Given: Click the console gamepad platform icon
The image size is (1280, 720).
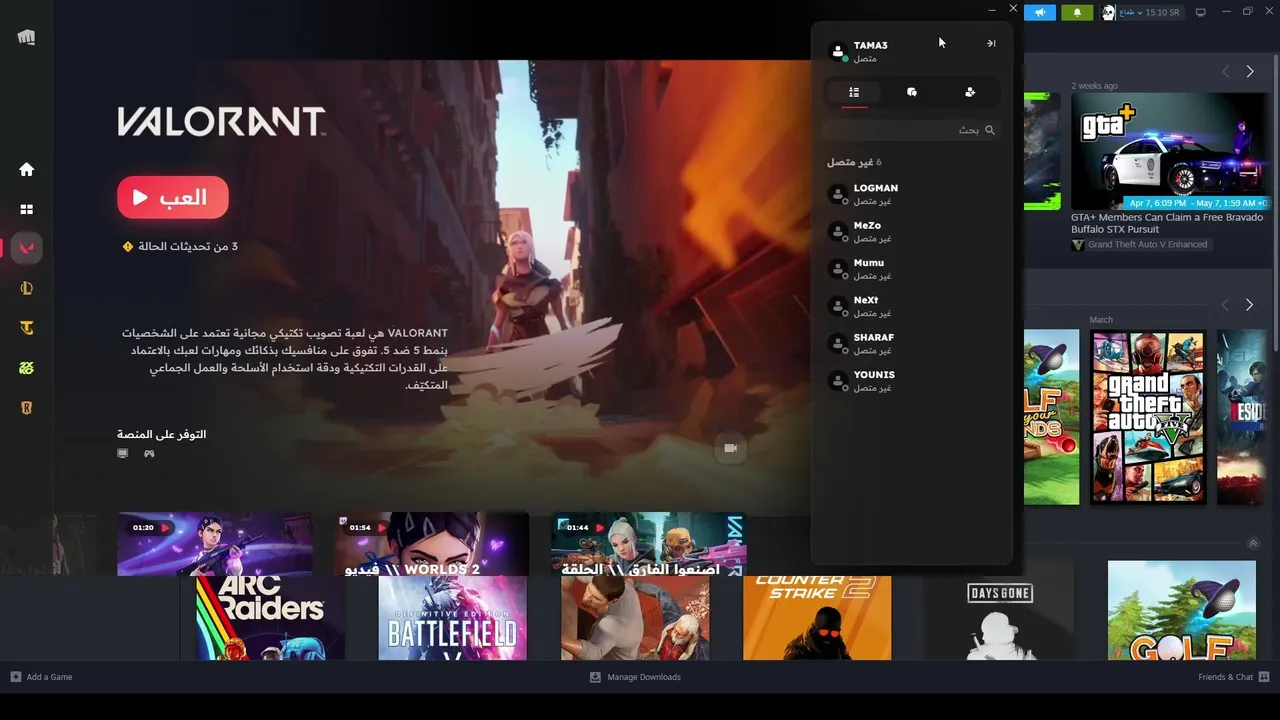Looking at the screenshot, I should point(149,453).
